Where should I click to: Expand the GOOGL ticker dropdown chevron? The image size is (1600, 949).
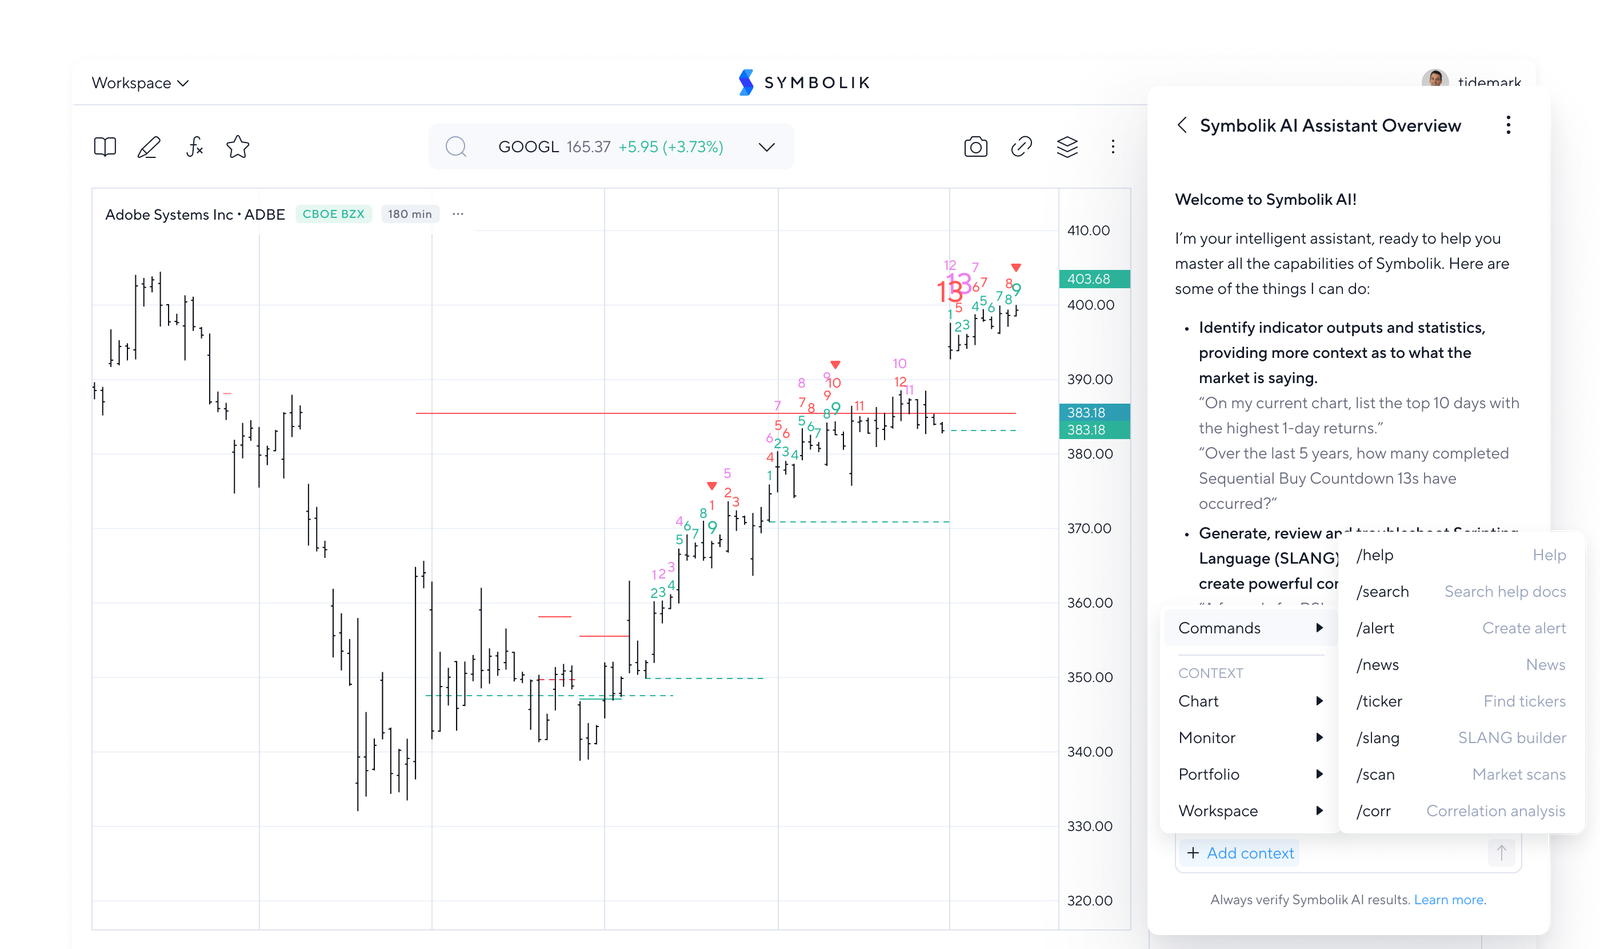(767, 147)
